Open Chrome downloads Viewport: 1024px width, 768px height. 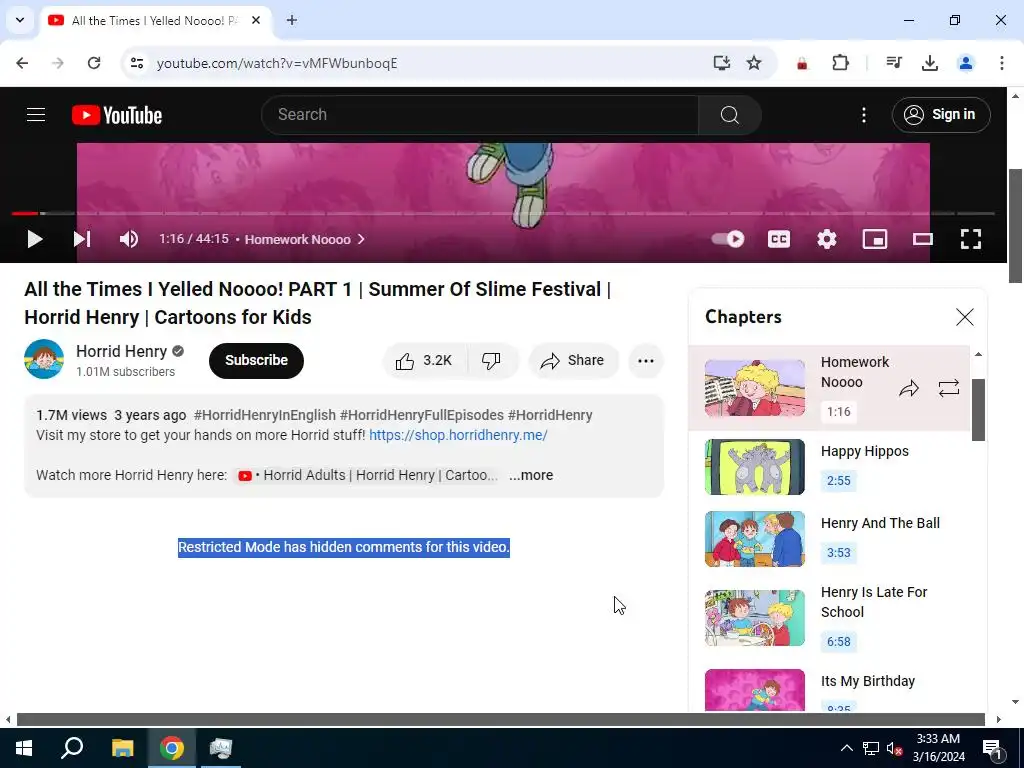coord(929,63)
